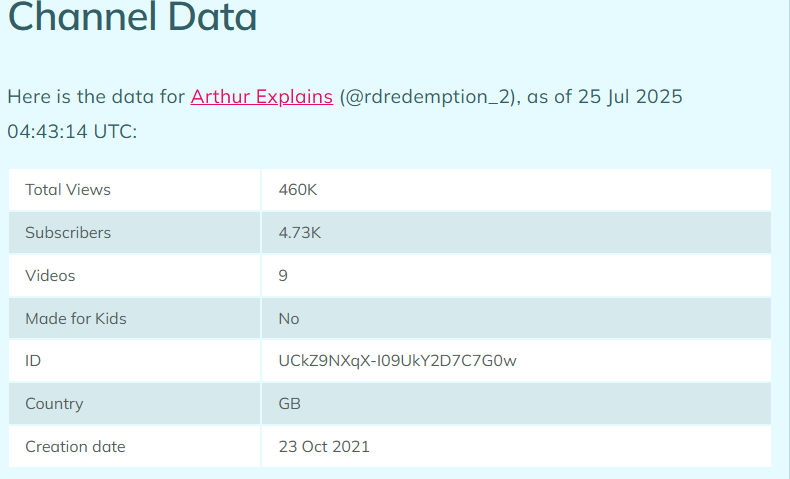The image size is (790, 479).
Task: Select the Country label cell
Action: point(135,403)
